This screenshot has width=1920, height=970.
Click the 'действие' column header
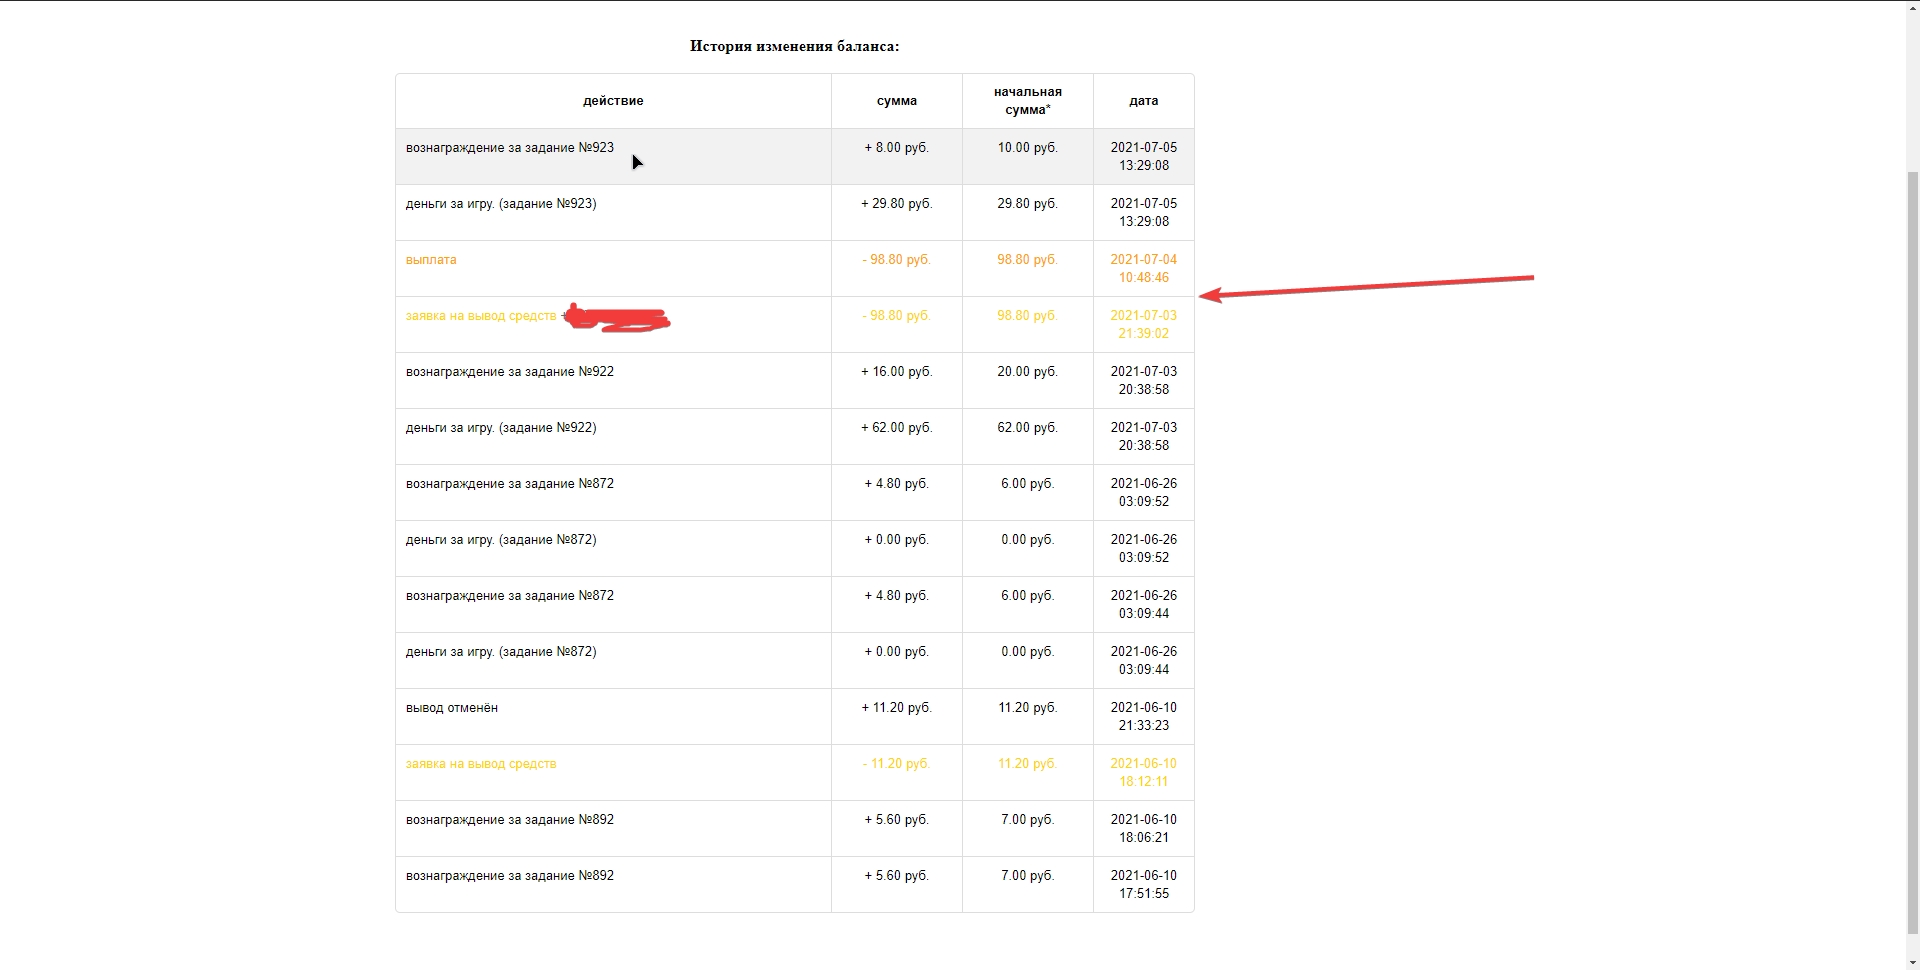(x=613, y=101)
